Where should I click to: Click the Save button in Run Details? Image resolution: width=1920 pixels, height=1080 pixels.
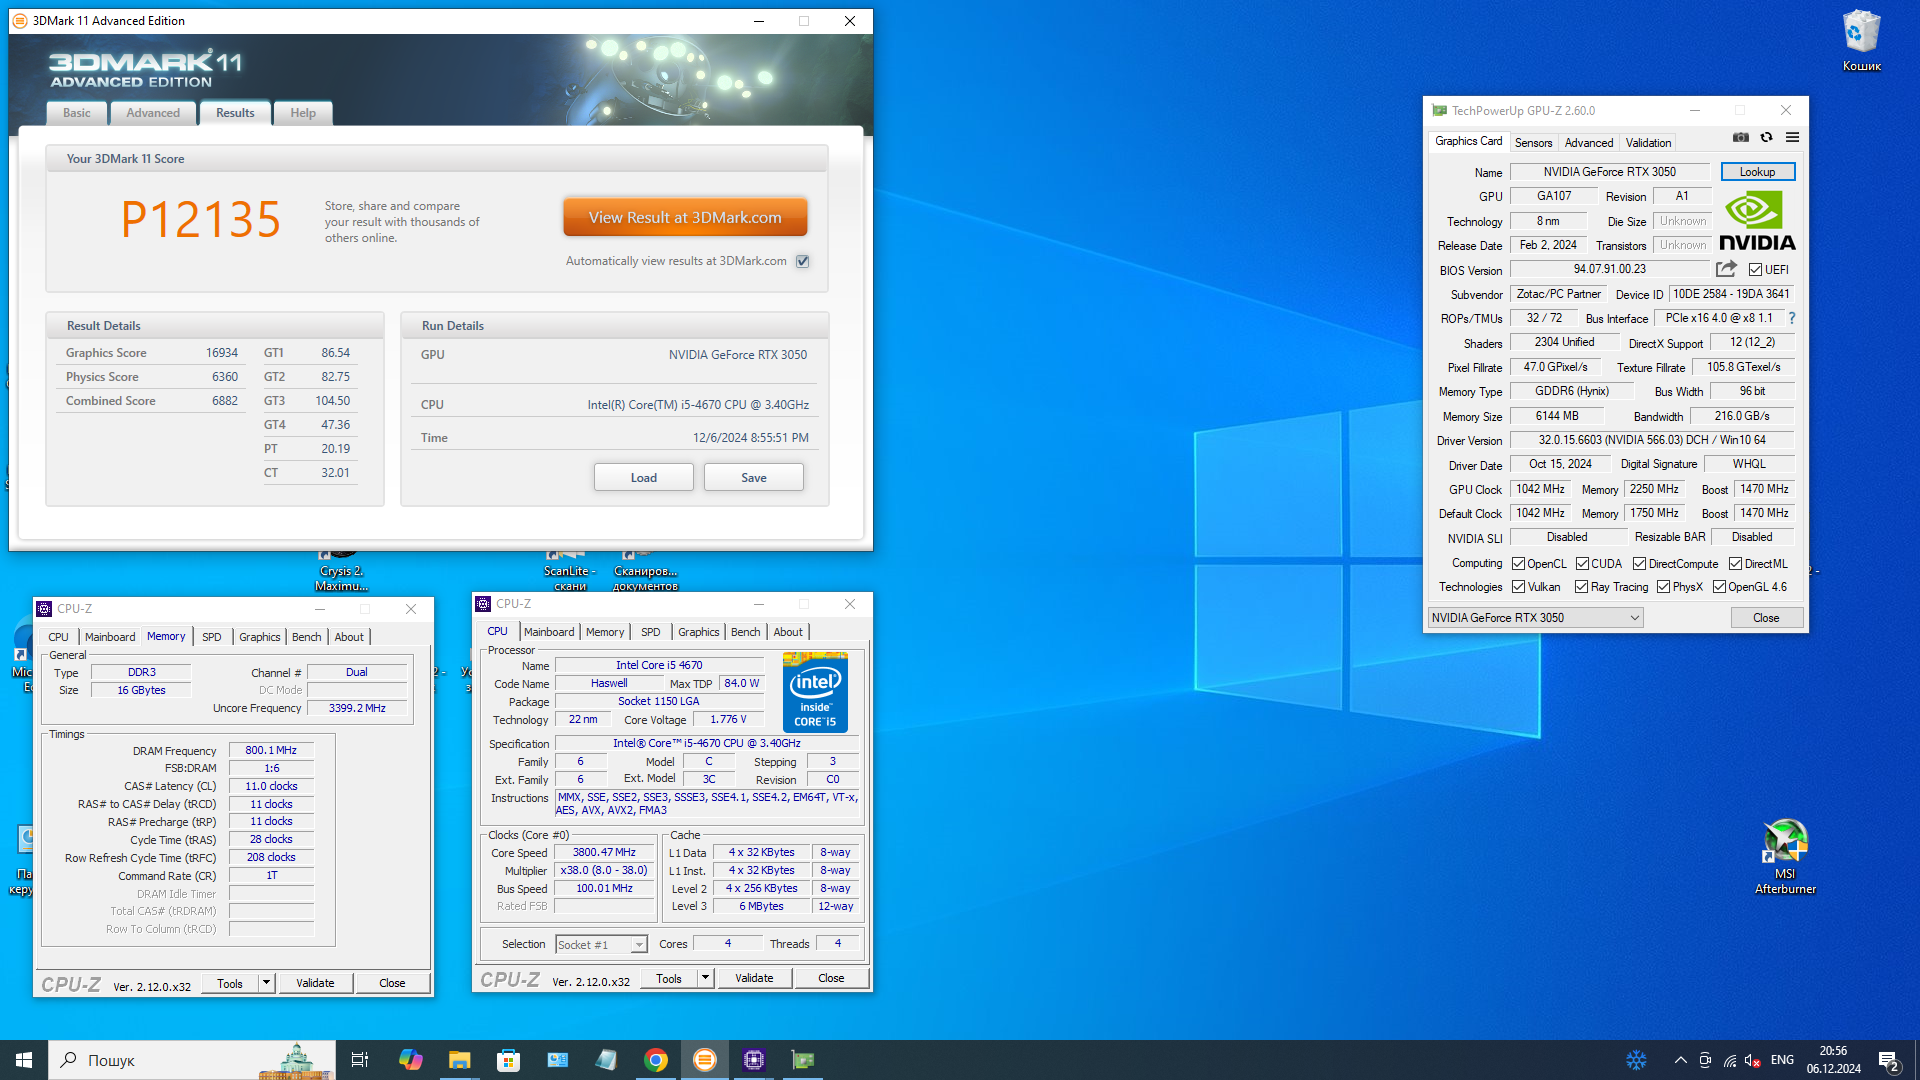754,477
